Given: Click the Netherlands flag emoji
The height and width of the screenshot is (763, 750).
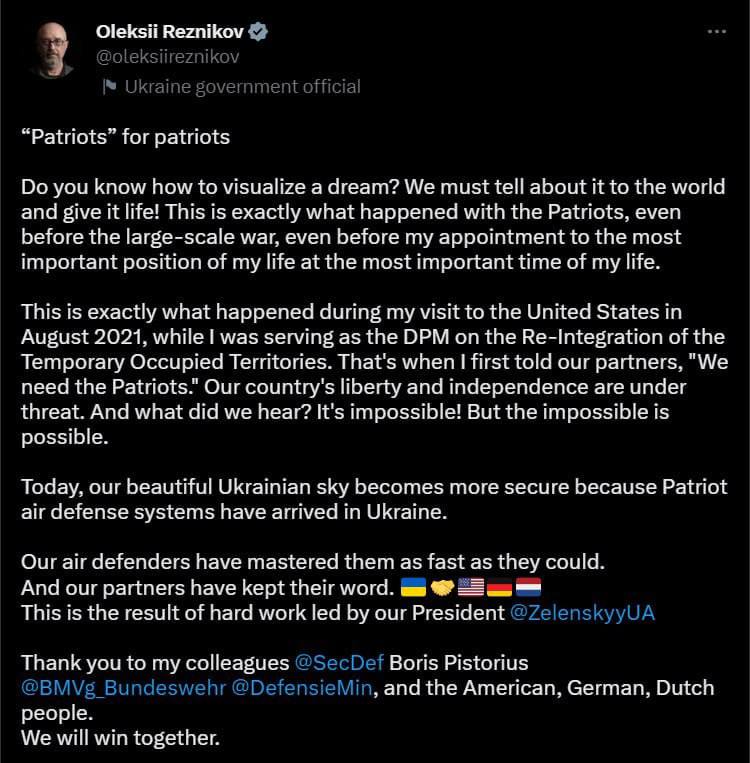Looking at the screenshot, I should (527, 587).
